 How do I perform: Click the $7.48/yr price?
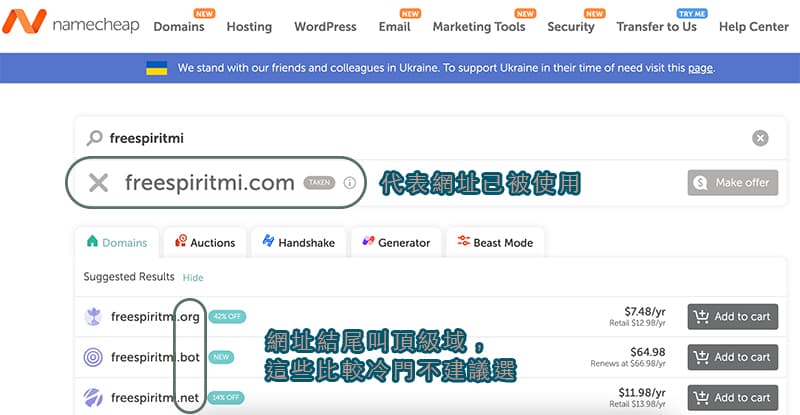(645, 311)
